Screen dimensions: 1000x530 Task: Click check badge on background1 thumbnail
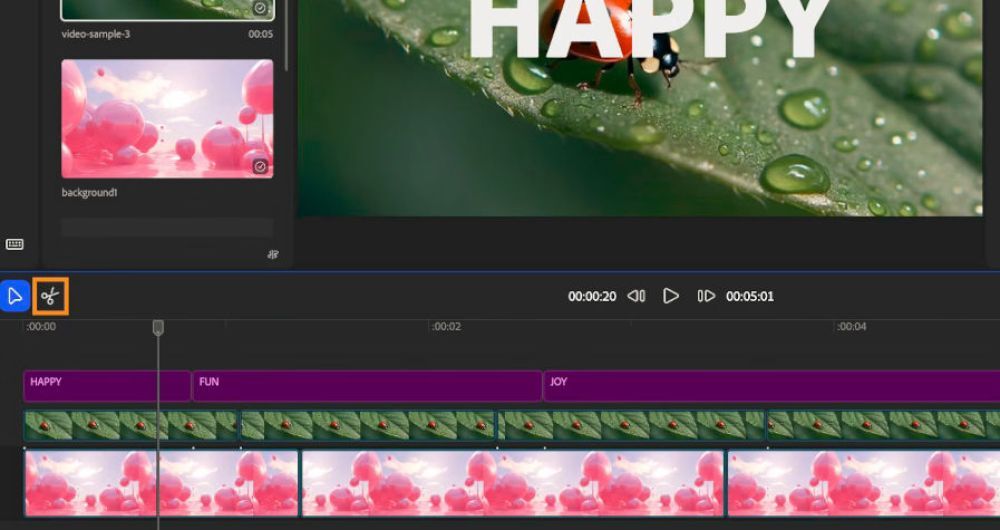(260, 166)
